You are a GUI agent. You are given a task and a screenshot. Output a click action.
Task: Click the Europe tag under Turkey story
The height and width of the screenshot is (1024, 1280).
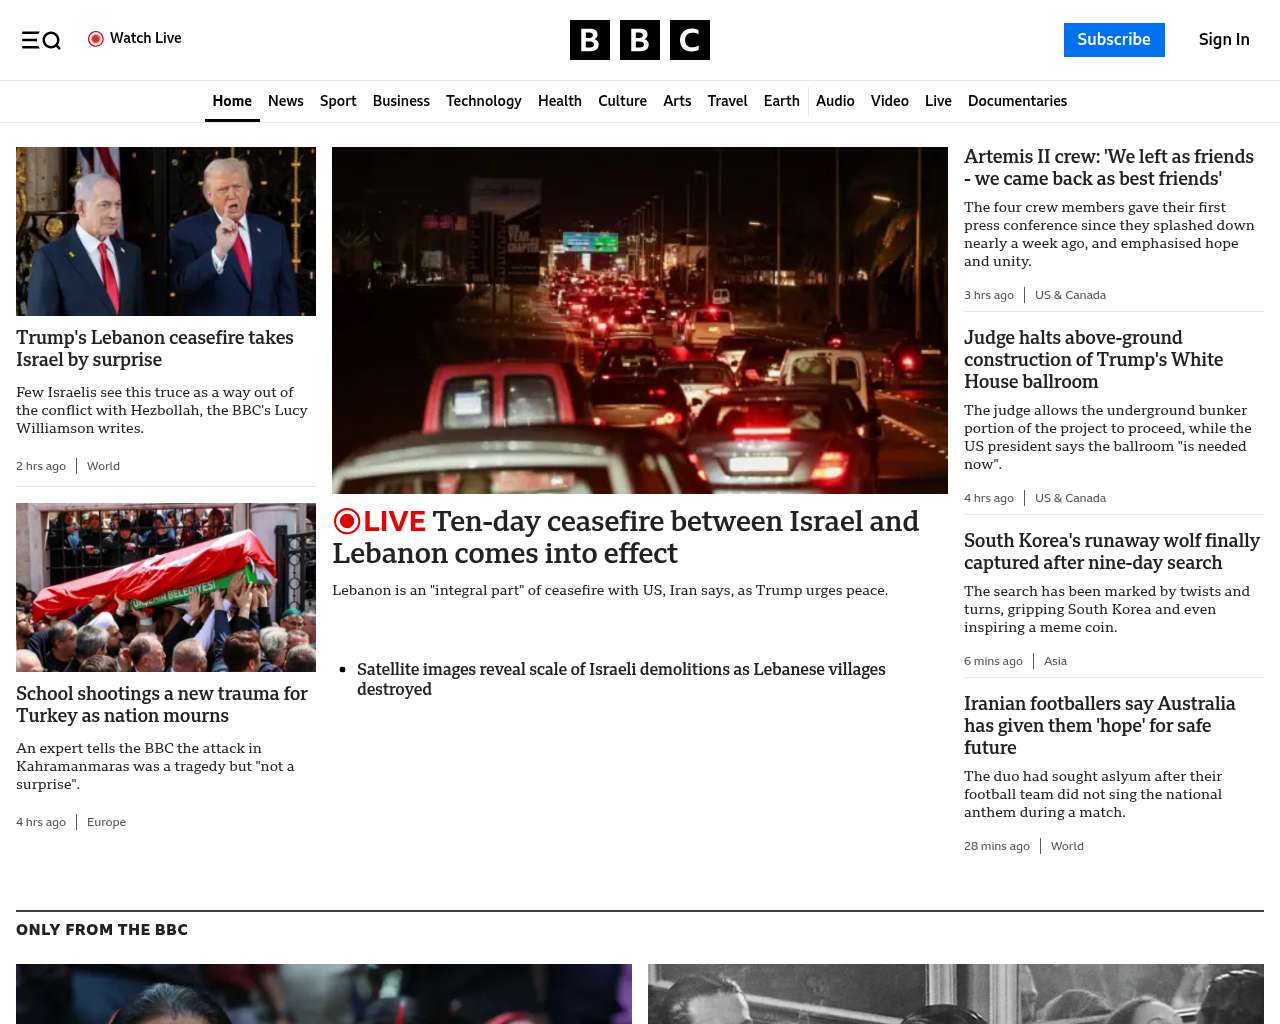(106, 822)
